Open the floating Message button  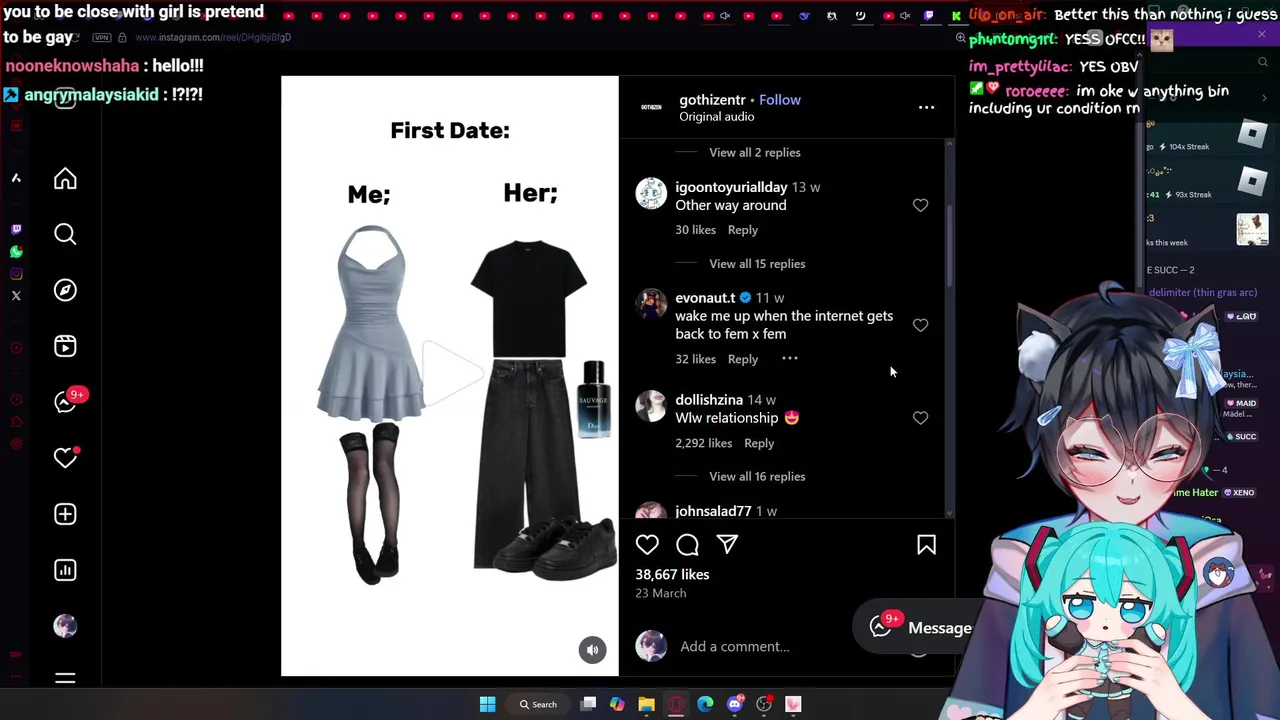[x=920, y=628]
